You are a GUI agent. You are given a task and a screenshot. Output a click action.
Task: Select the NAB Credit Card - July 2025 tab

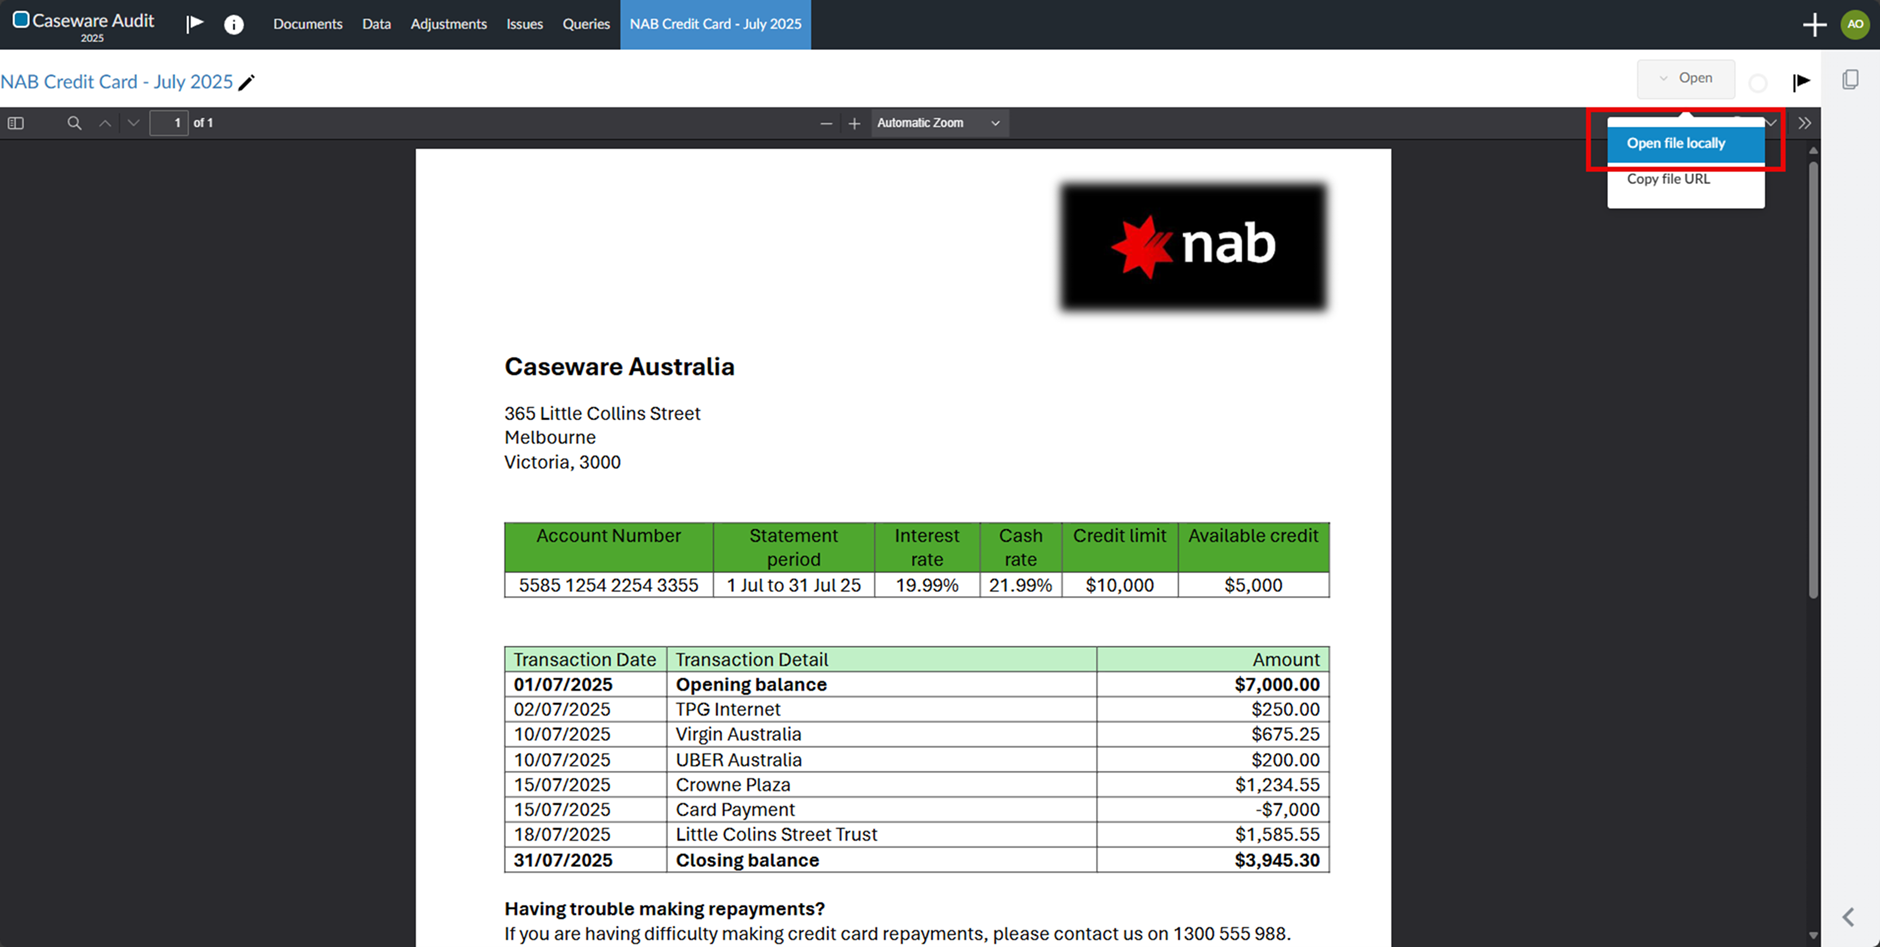(716, 24)
